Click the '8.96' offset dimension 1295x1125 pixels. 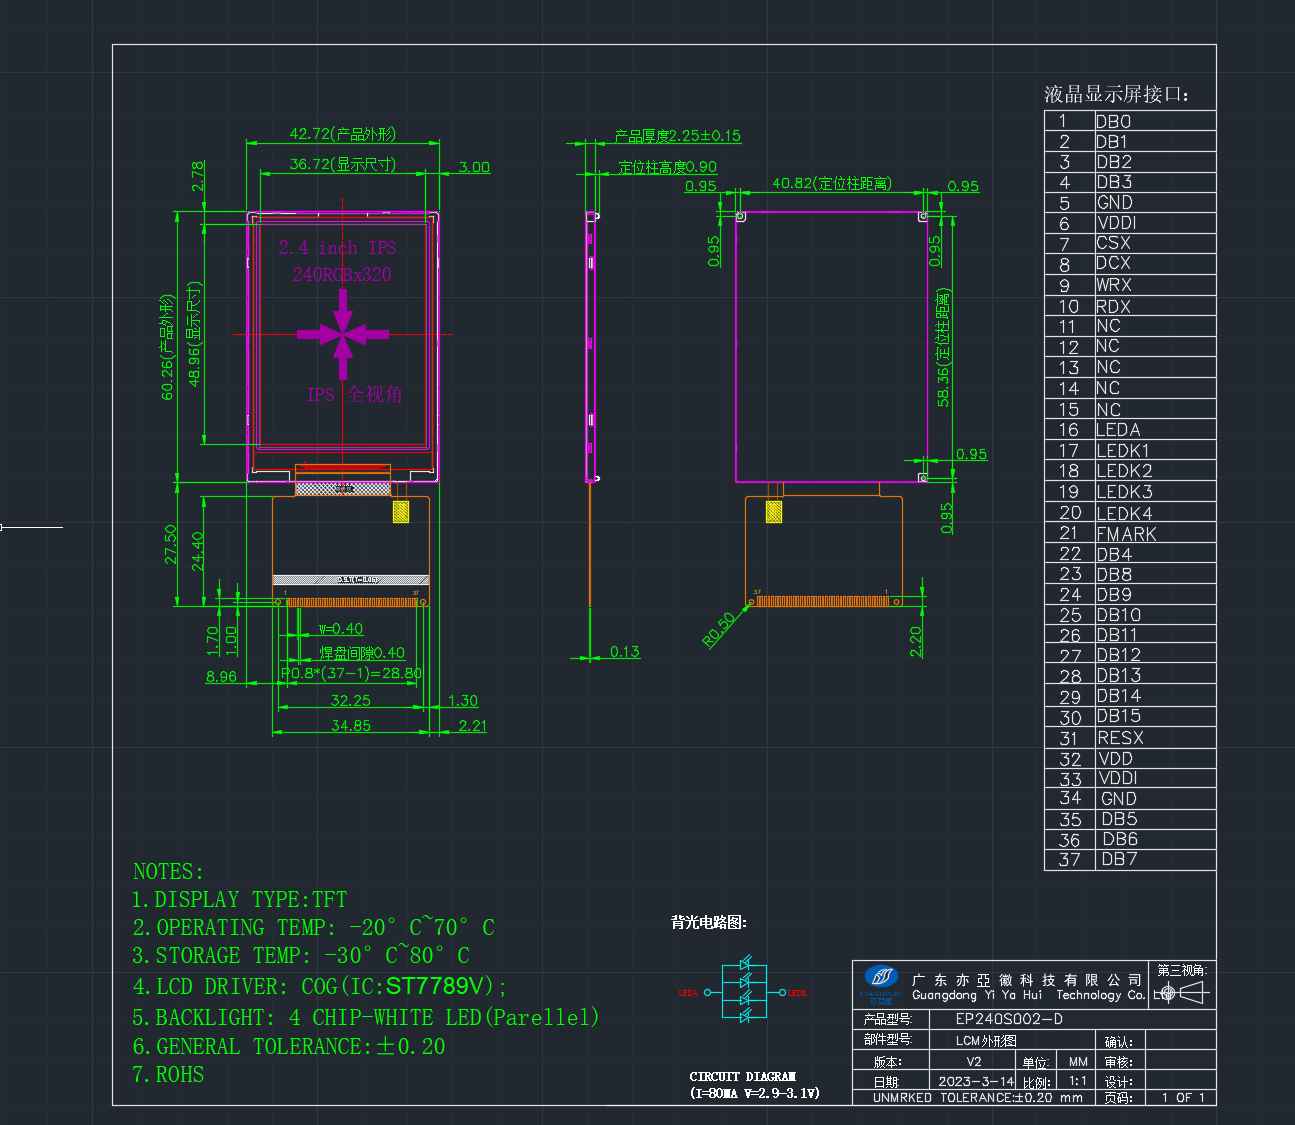tap(221, 677)
